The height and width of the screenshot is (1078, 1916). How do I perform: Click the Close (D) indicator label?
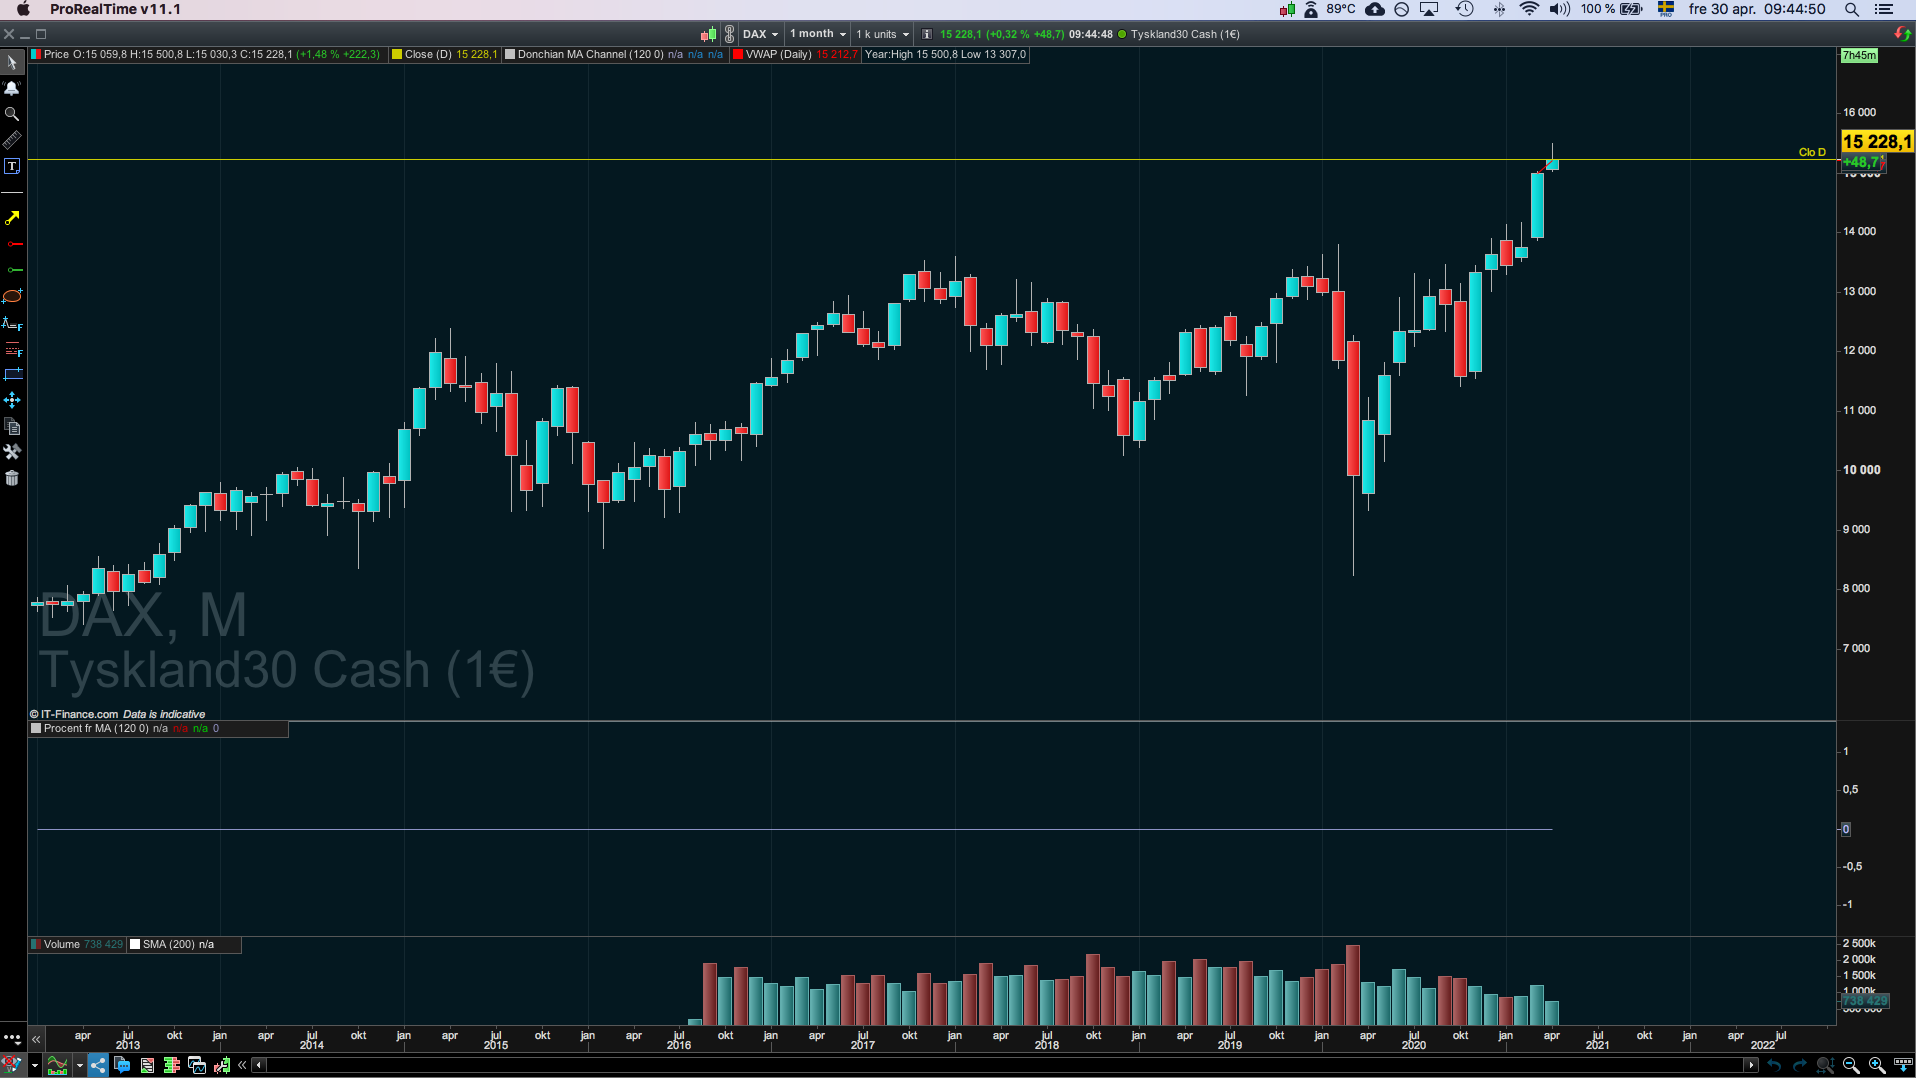(428, 55)
